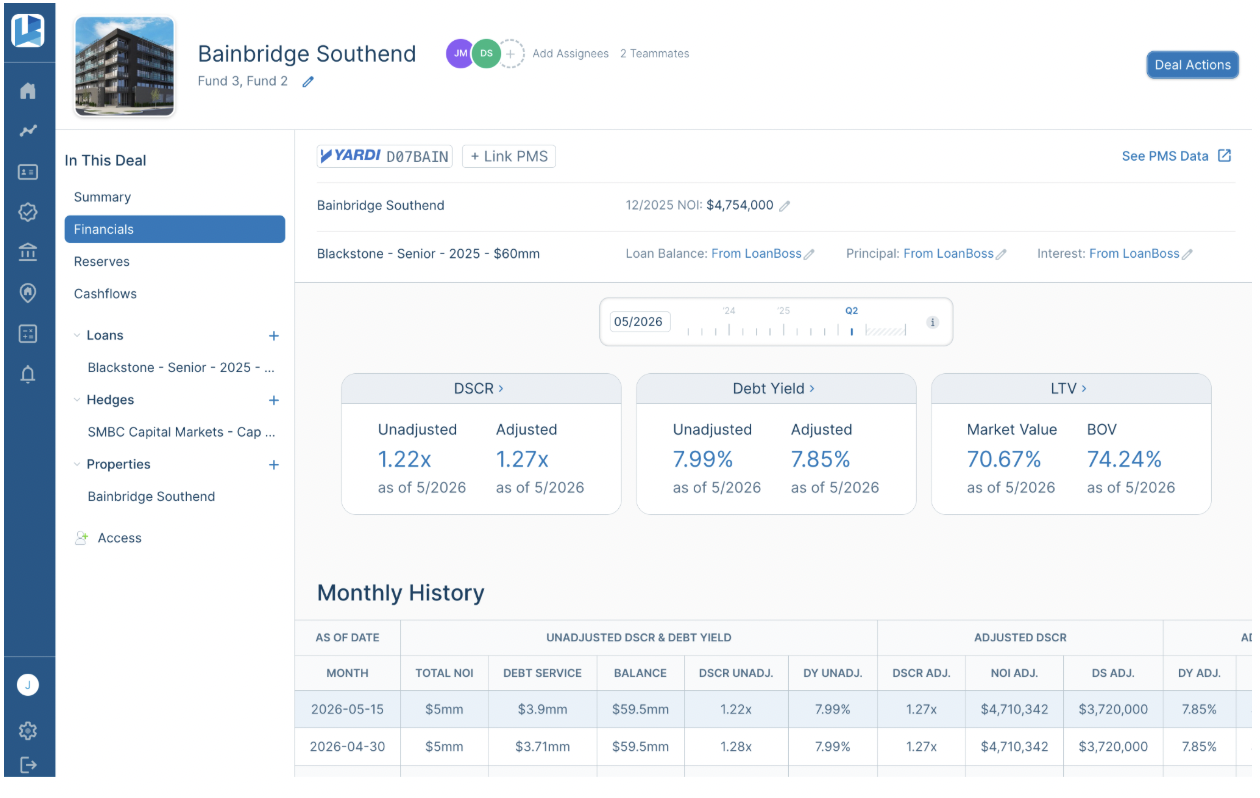Screen dimensions: 1260x798
Task: Open the verified badge icon in sidebar
Action: (28, 212)
